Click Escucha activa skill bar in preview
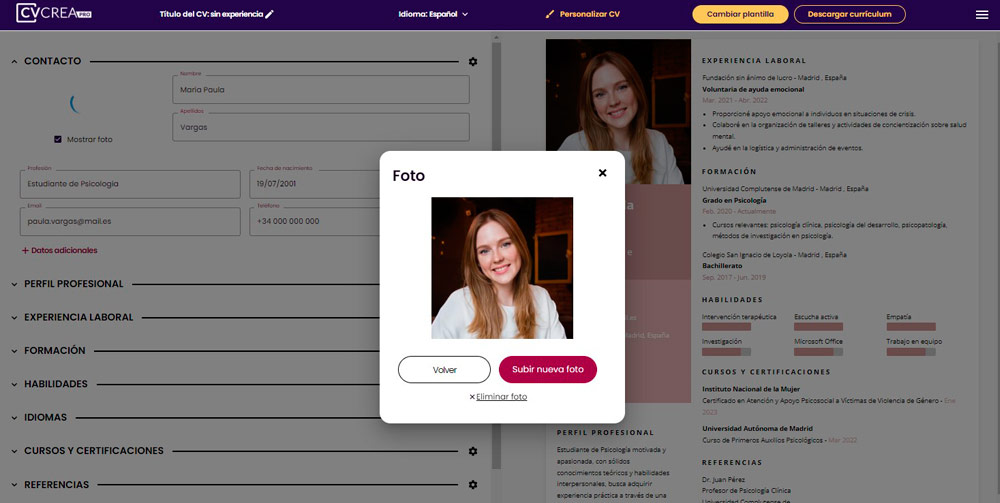The height and width of the screenshot is (503, 1000). [818, 327]
